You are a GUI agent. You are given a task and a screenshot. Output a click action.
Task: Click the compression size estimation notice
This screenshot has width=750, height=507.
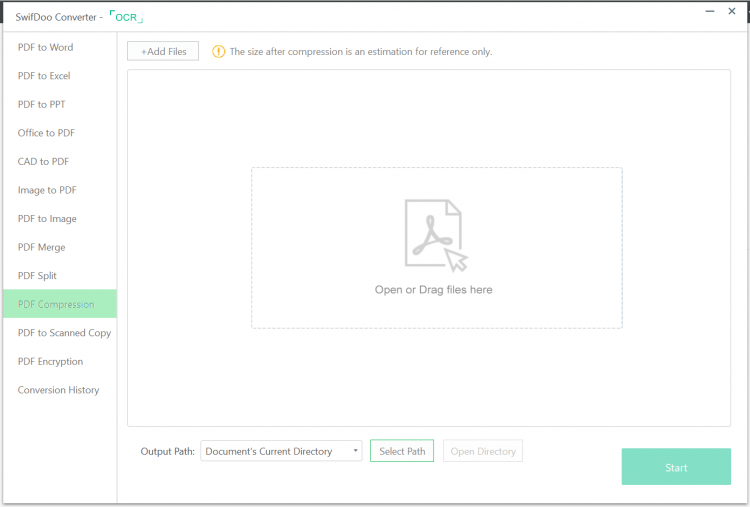point(361,52)
